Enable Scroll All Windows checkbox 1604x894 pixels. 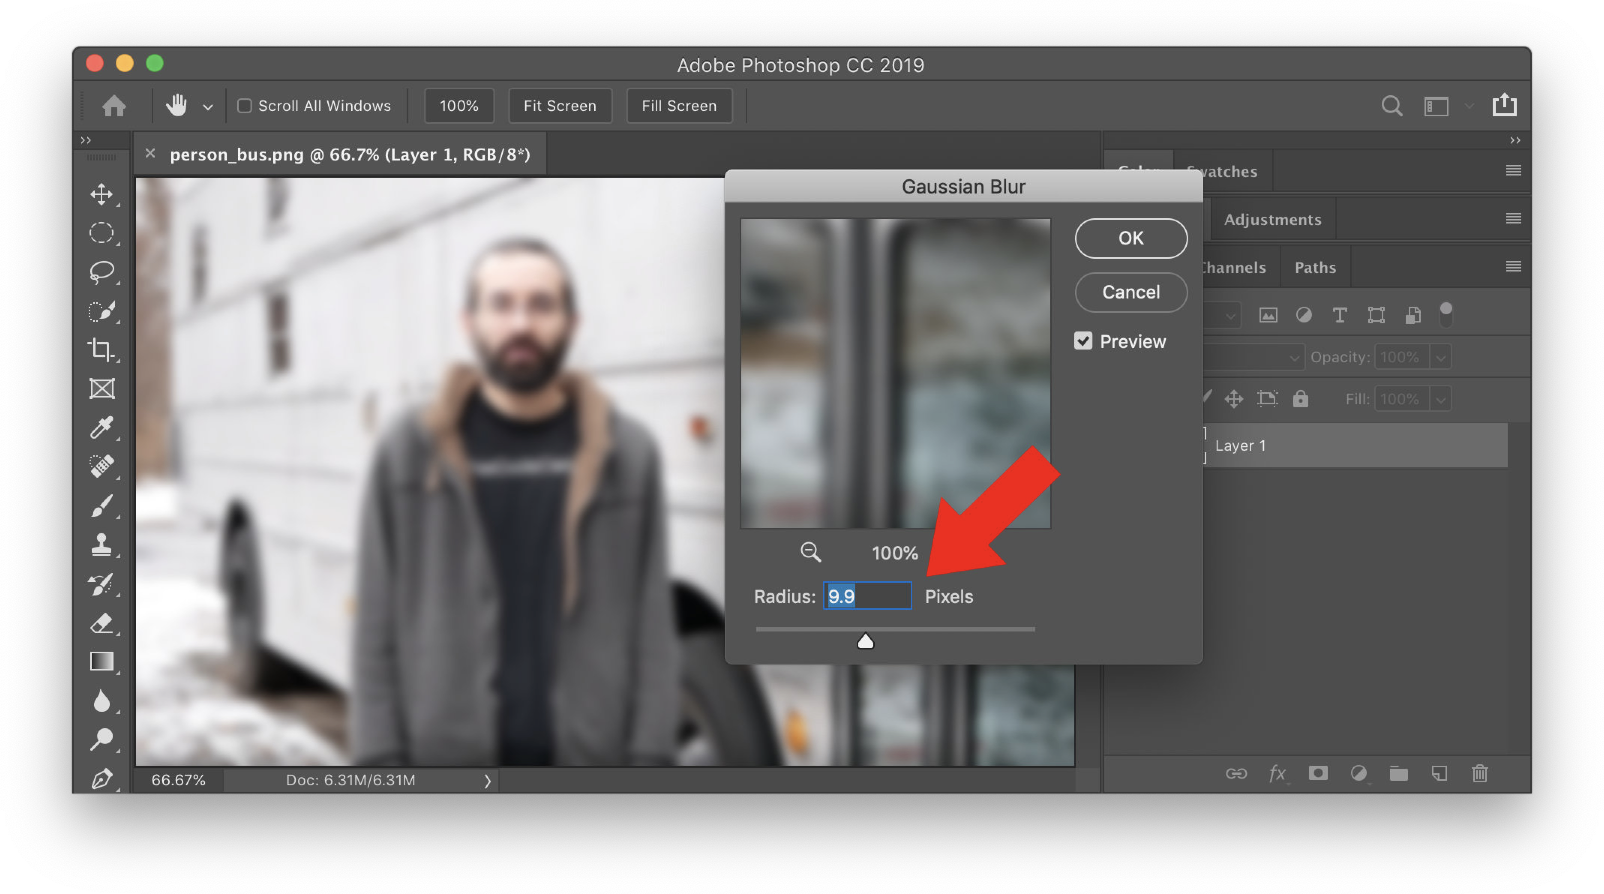[244, 106]
